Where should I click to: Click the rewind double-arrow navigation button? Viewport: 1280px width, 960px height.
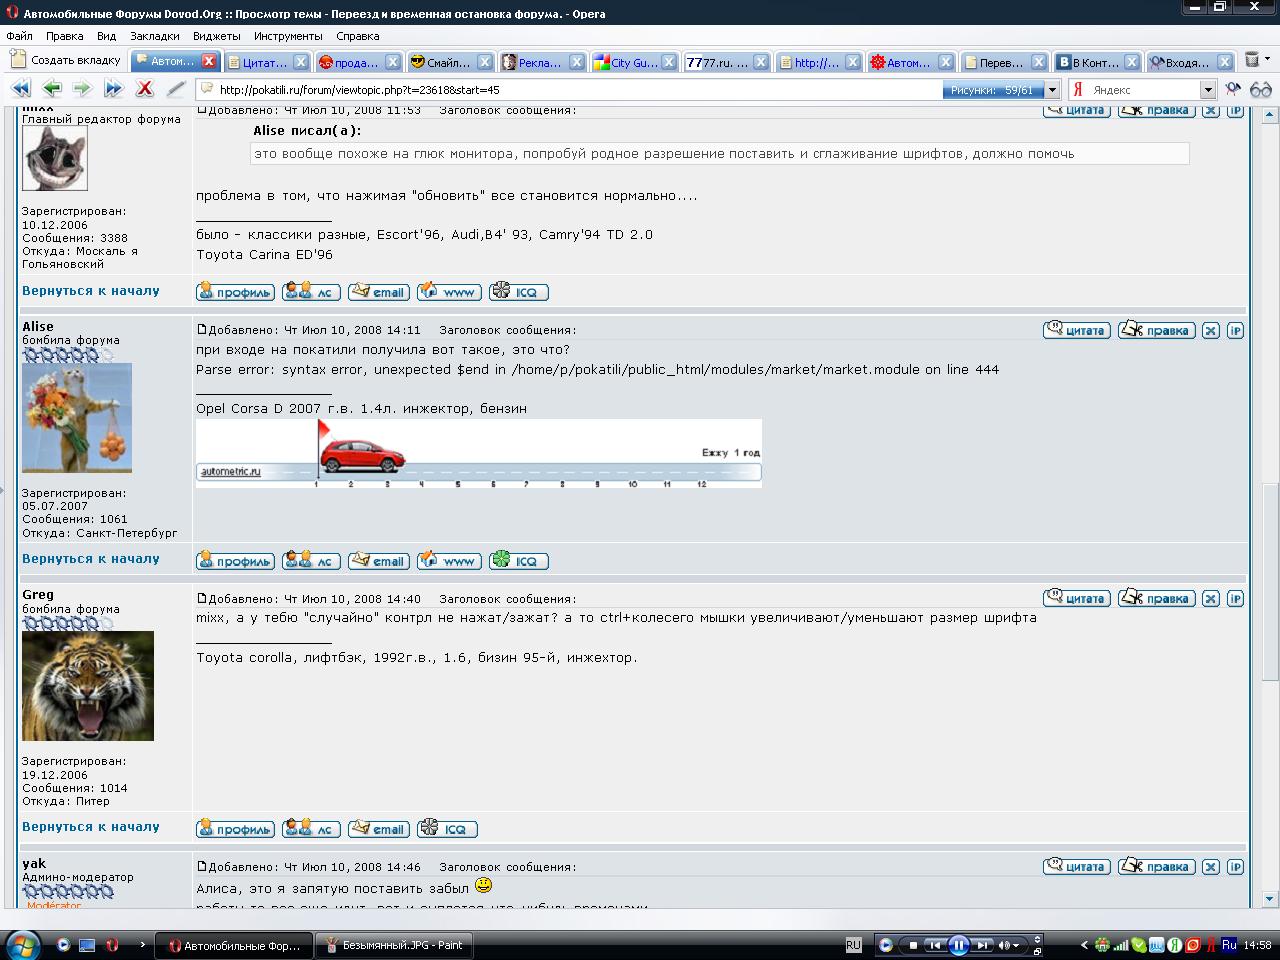[19, 89]
